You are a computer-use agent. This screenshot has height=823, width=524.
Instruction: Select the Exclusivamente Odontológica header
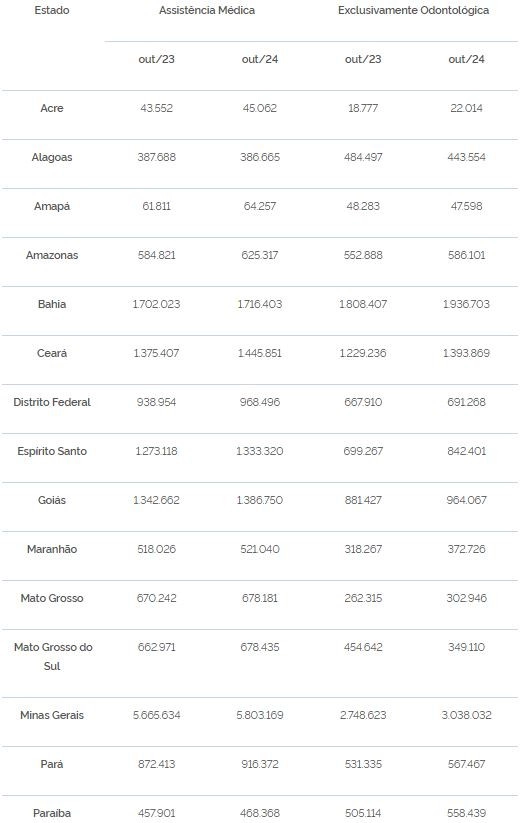tap(413, 10)
